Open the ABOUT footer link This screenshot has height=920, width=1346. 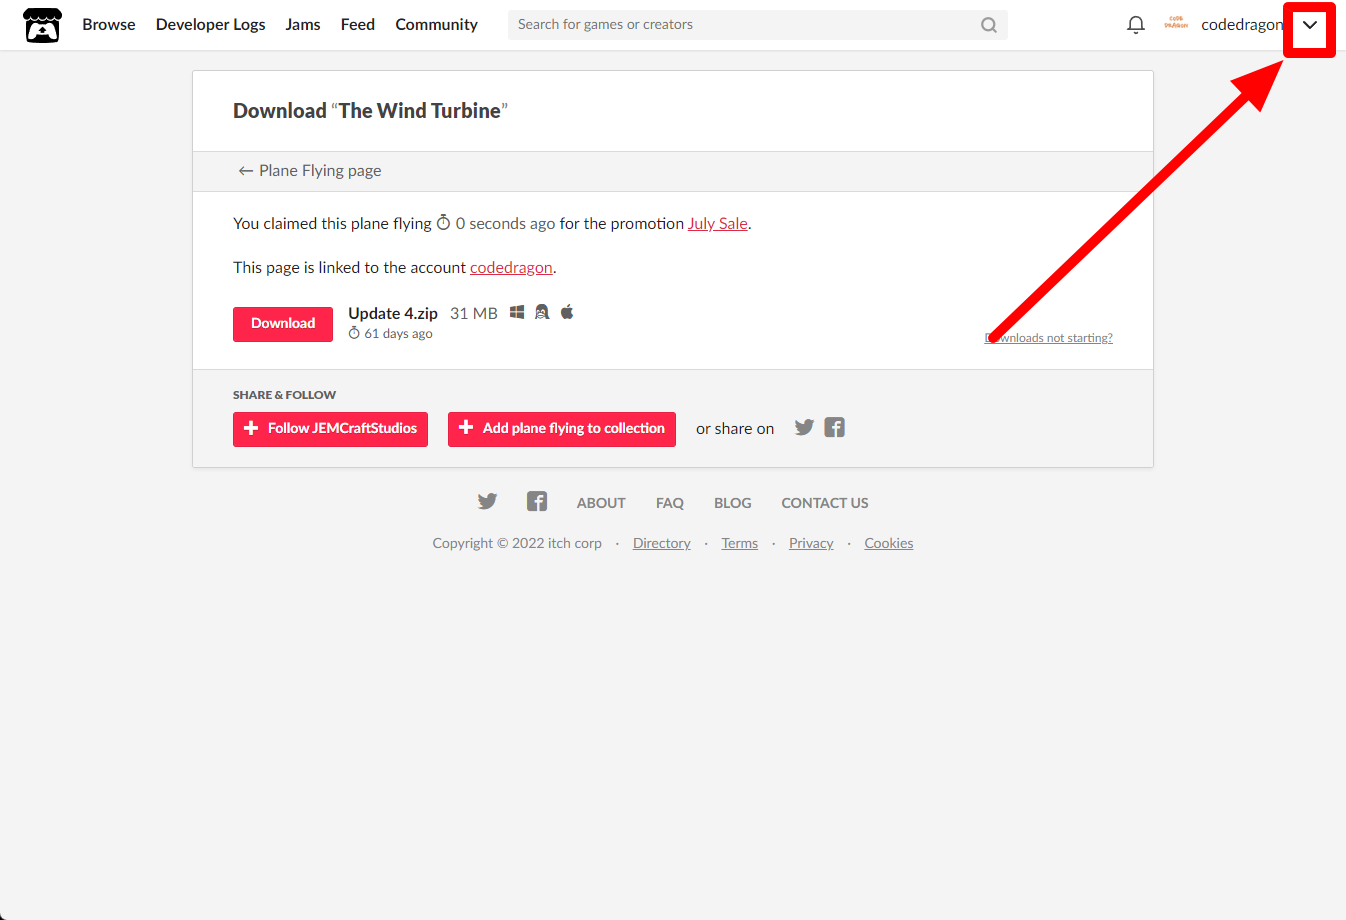click(601, 503)
